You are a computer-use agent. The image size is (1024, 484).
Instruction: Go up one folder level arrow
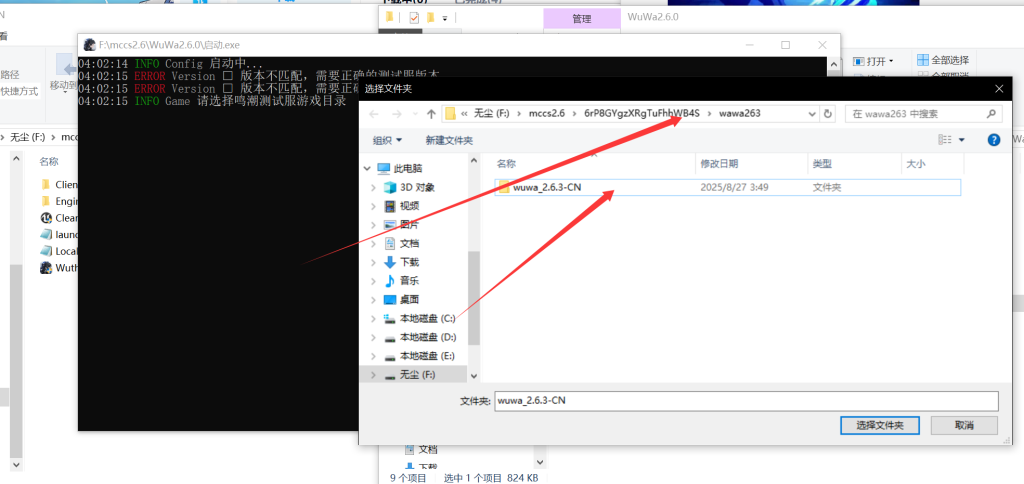431,114
